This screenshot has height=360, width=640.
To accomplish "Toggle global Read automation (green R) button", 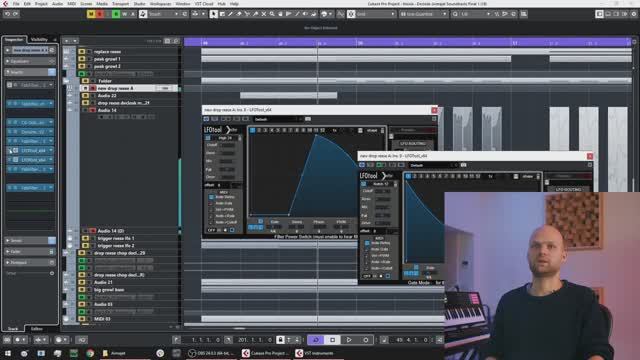I will [116, 14].
